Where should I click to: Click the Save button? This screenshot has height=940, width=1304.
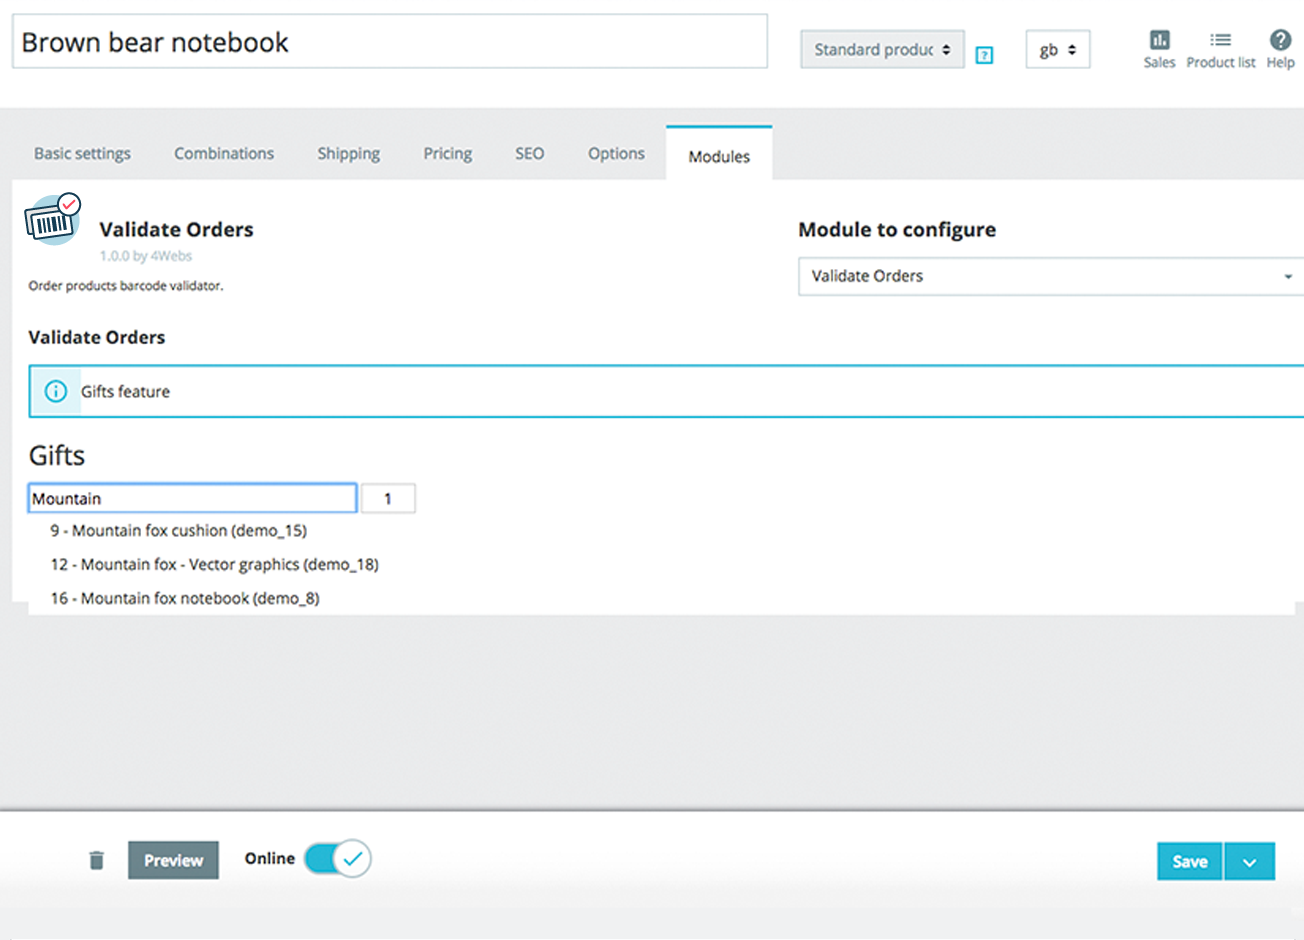click(x=1189, y=861)
